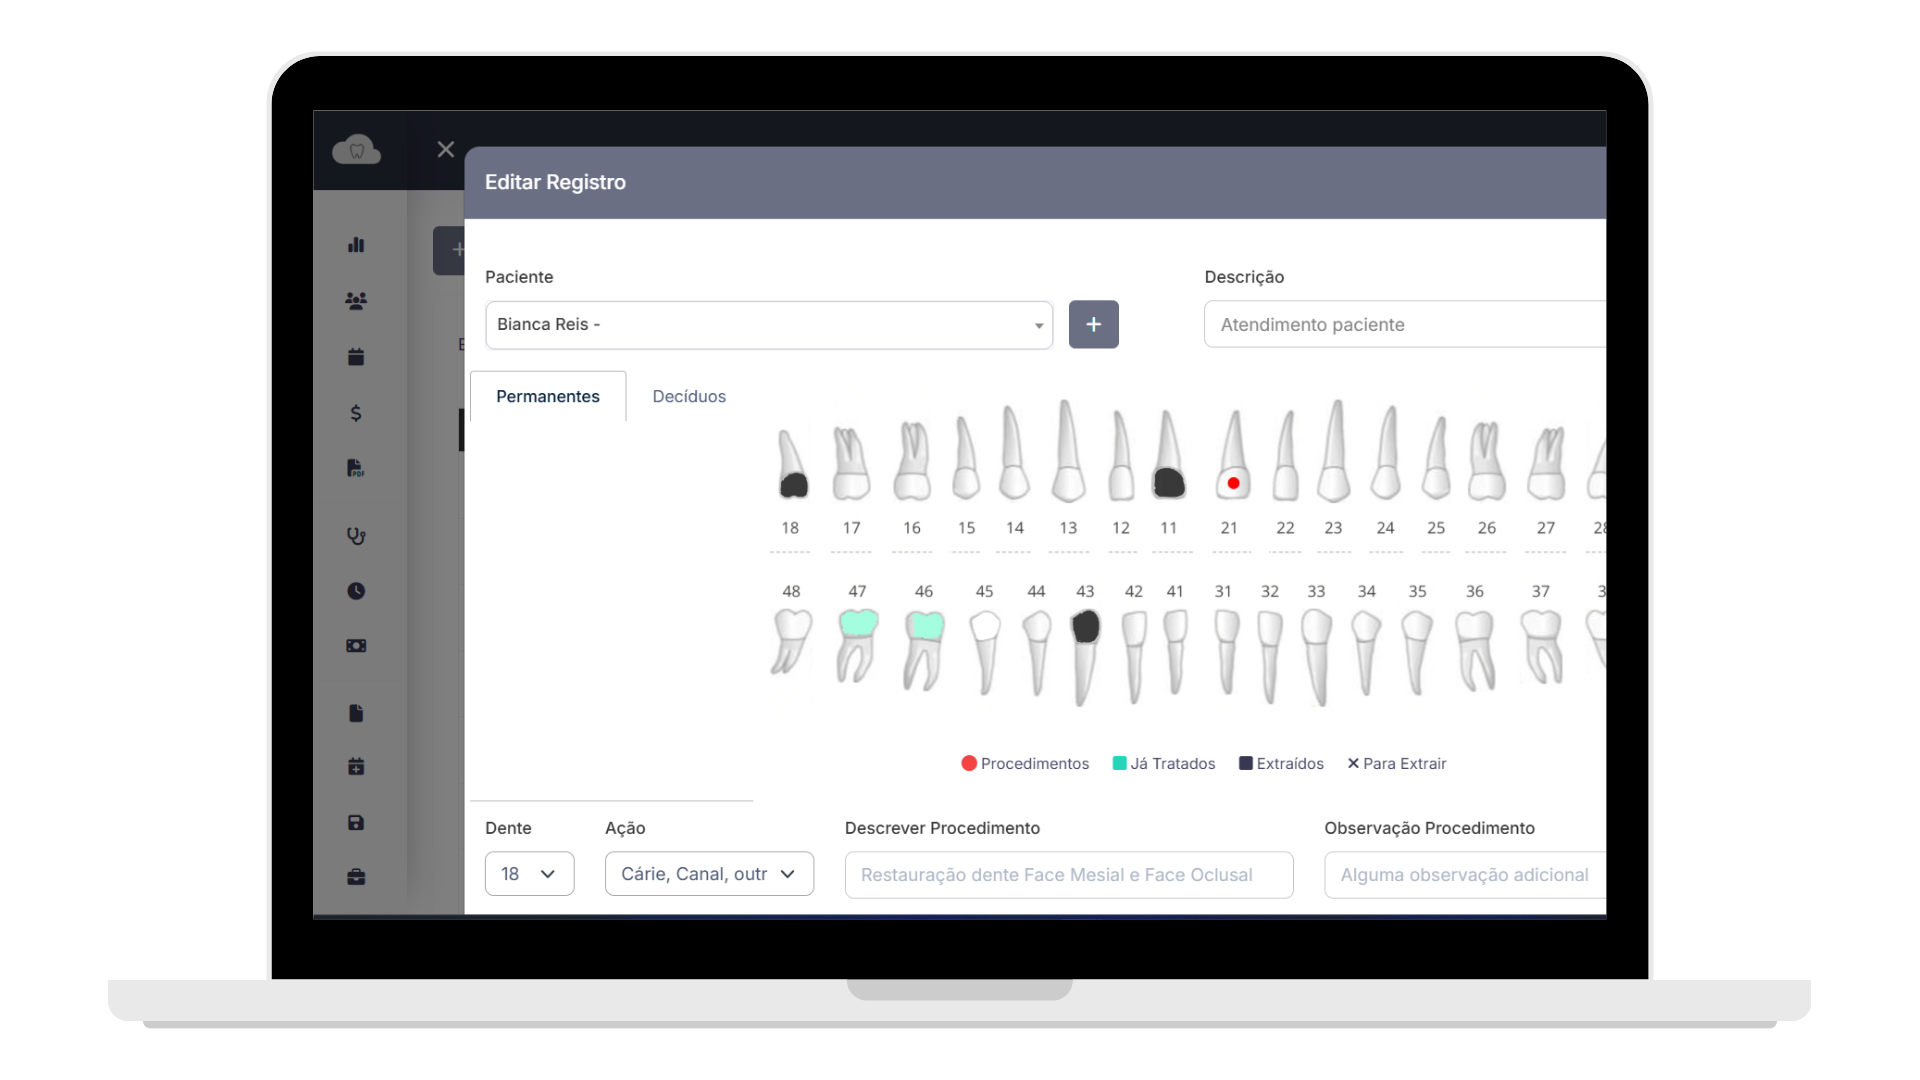Click the briefcase sidebar icon
Viewport: 1920px width, 1080px height.
coord(356,877)
